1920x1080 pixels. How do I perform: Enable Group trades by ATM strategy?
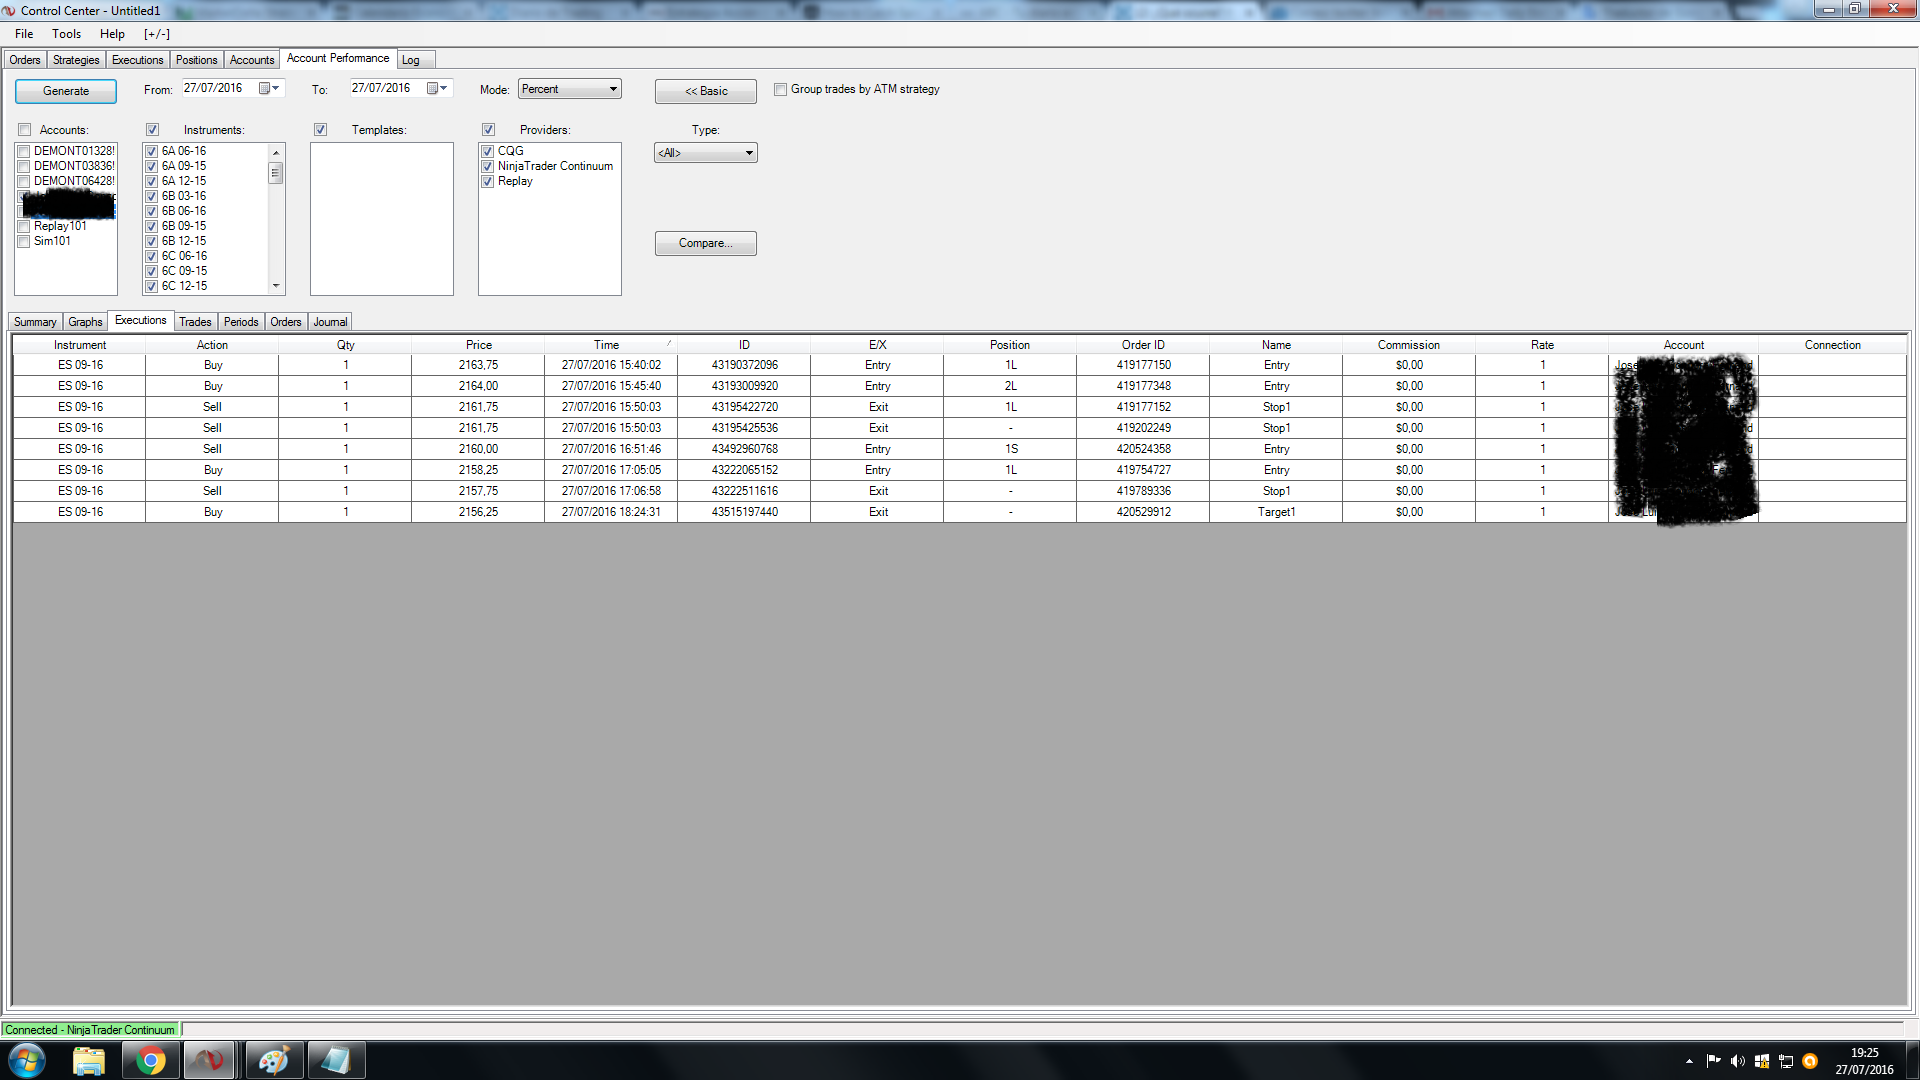pyautogui.click(x=781, y=90)
